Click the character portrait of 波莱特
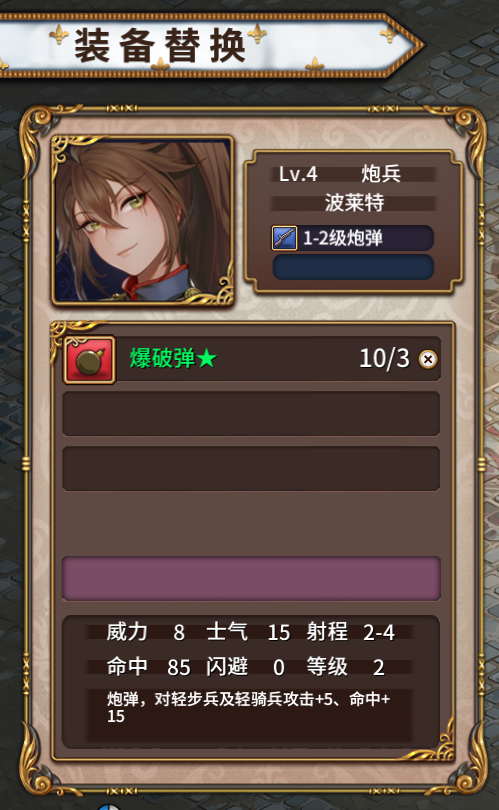 pyautogui.click(x=143, y=221)
